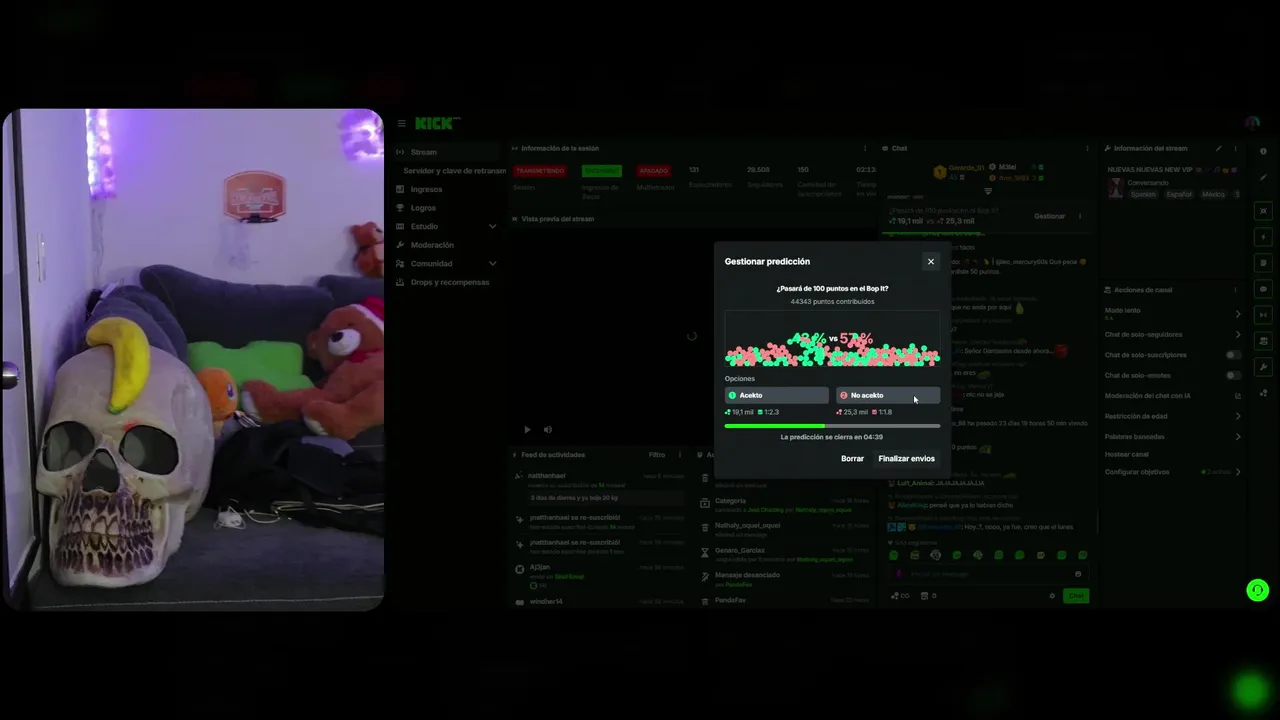
Task: Open the Chat panel three-dot menu
Action: (x=1087, y=148)
